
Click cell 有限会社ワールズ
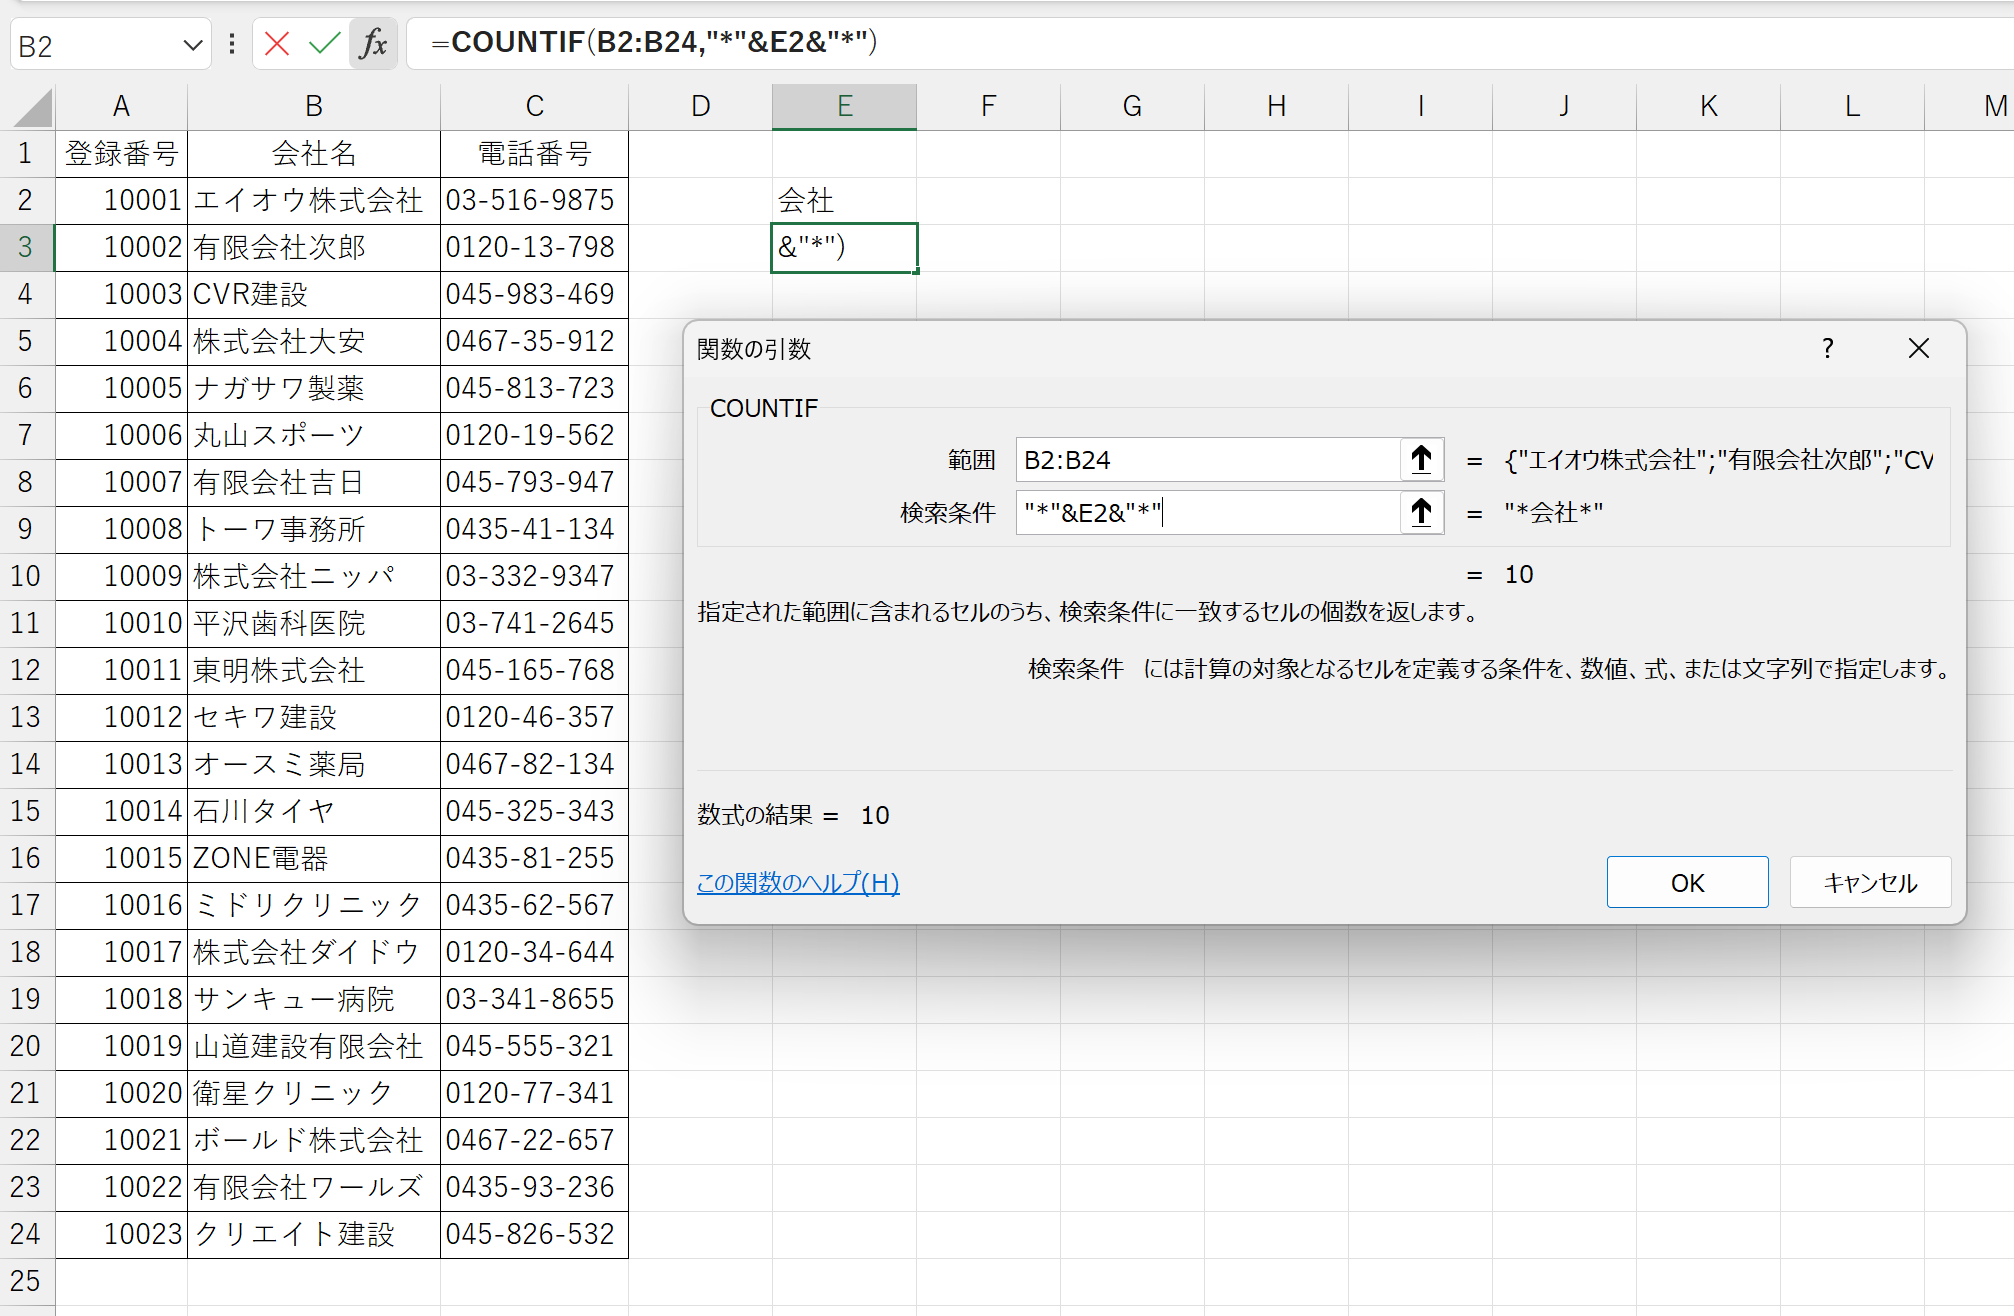314,1187
